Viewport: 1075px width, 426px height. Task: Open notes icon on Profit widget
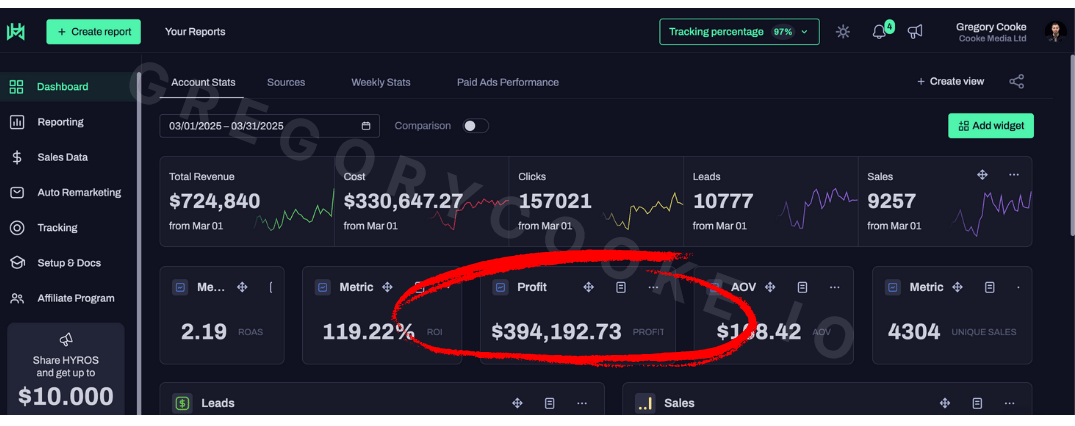620,287
